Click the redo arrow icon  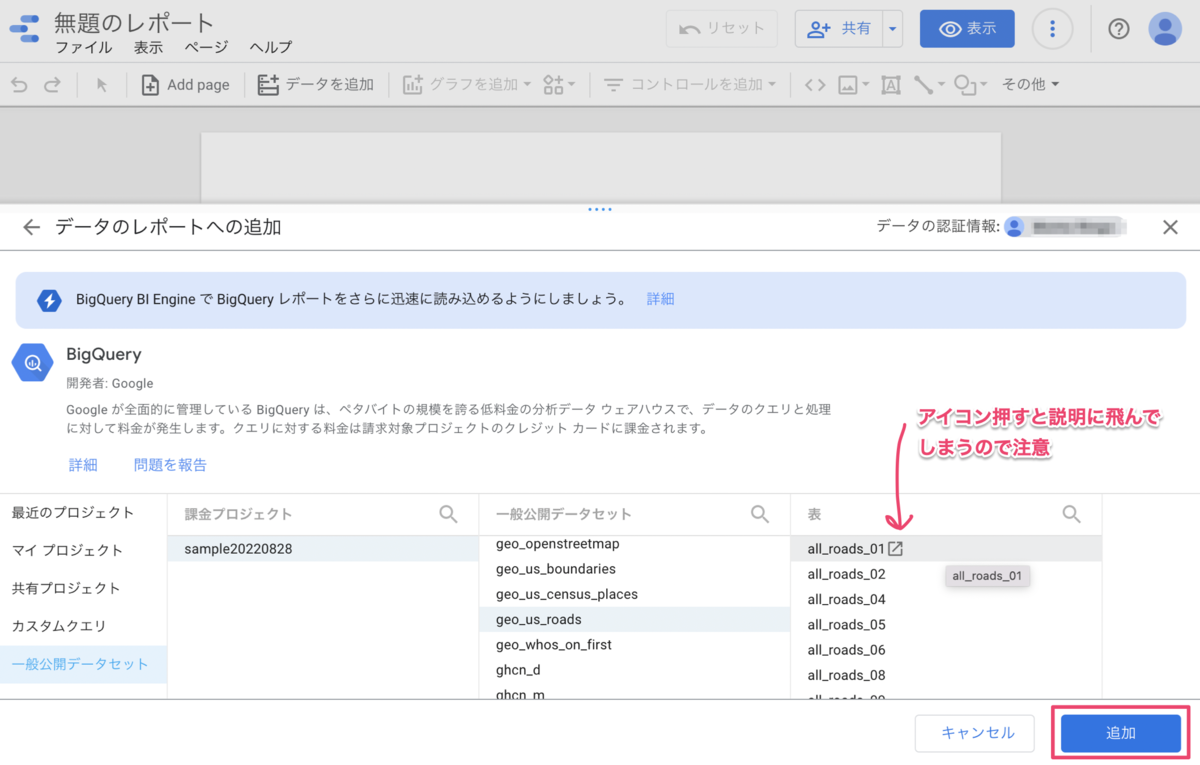52,85
